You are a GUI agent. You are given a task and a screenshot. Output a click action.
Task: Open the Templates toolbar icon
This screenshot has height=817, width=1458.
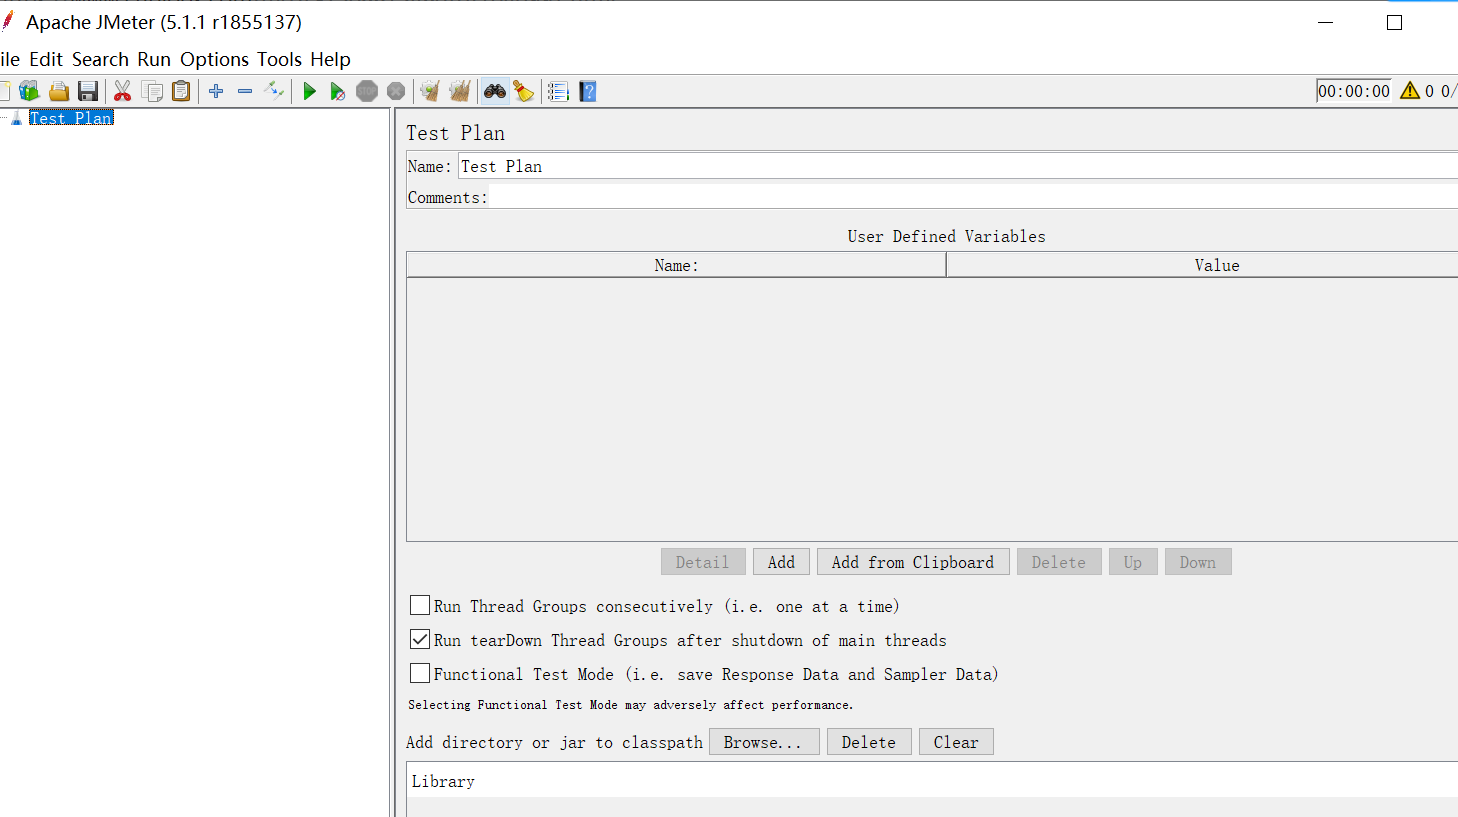[29, 91]
